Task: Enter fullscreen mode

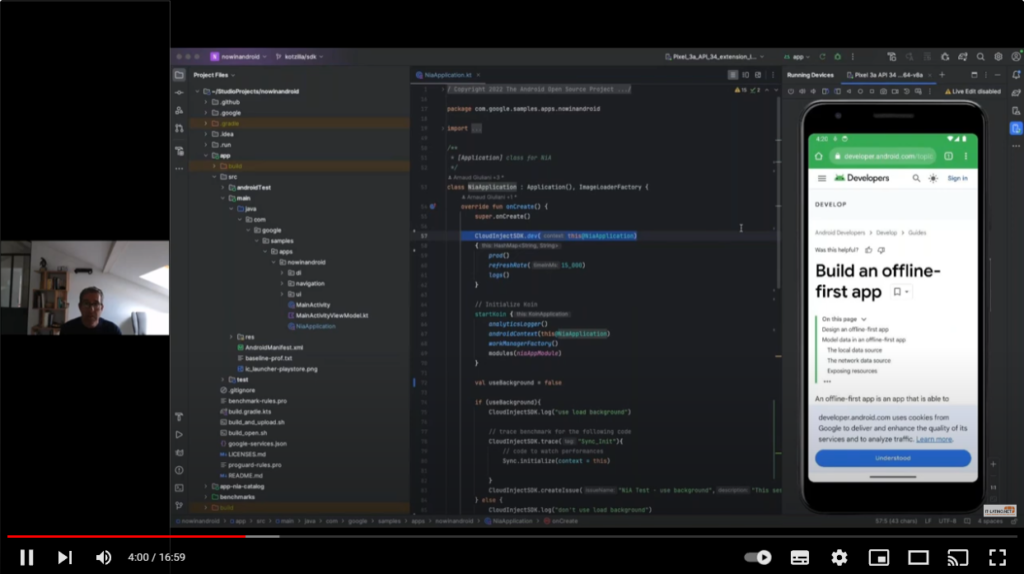Action: tap(997, 557)
